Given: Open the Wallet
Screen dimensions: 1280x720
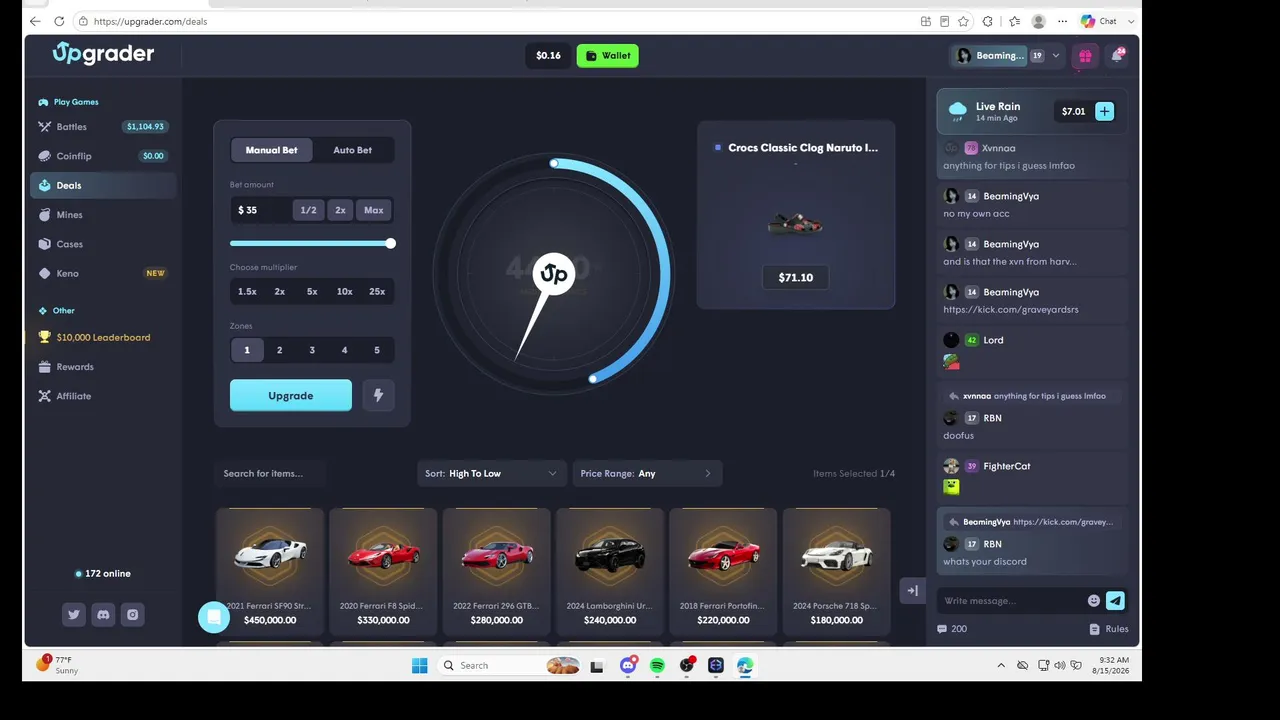Looking at the screenshot, I should pos(608,56).
